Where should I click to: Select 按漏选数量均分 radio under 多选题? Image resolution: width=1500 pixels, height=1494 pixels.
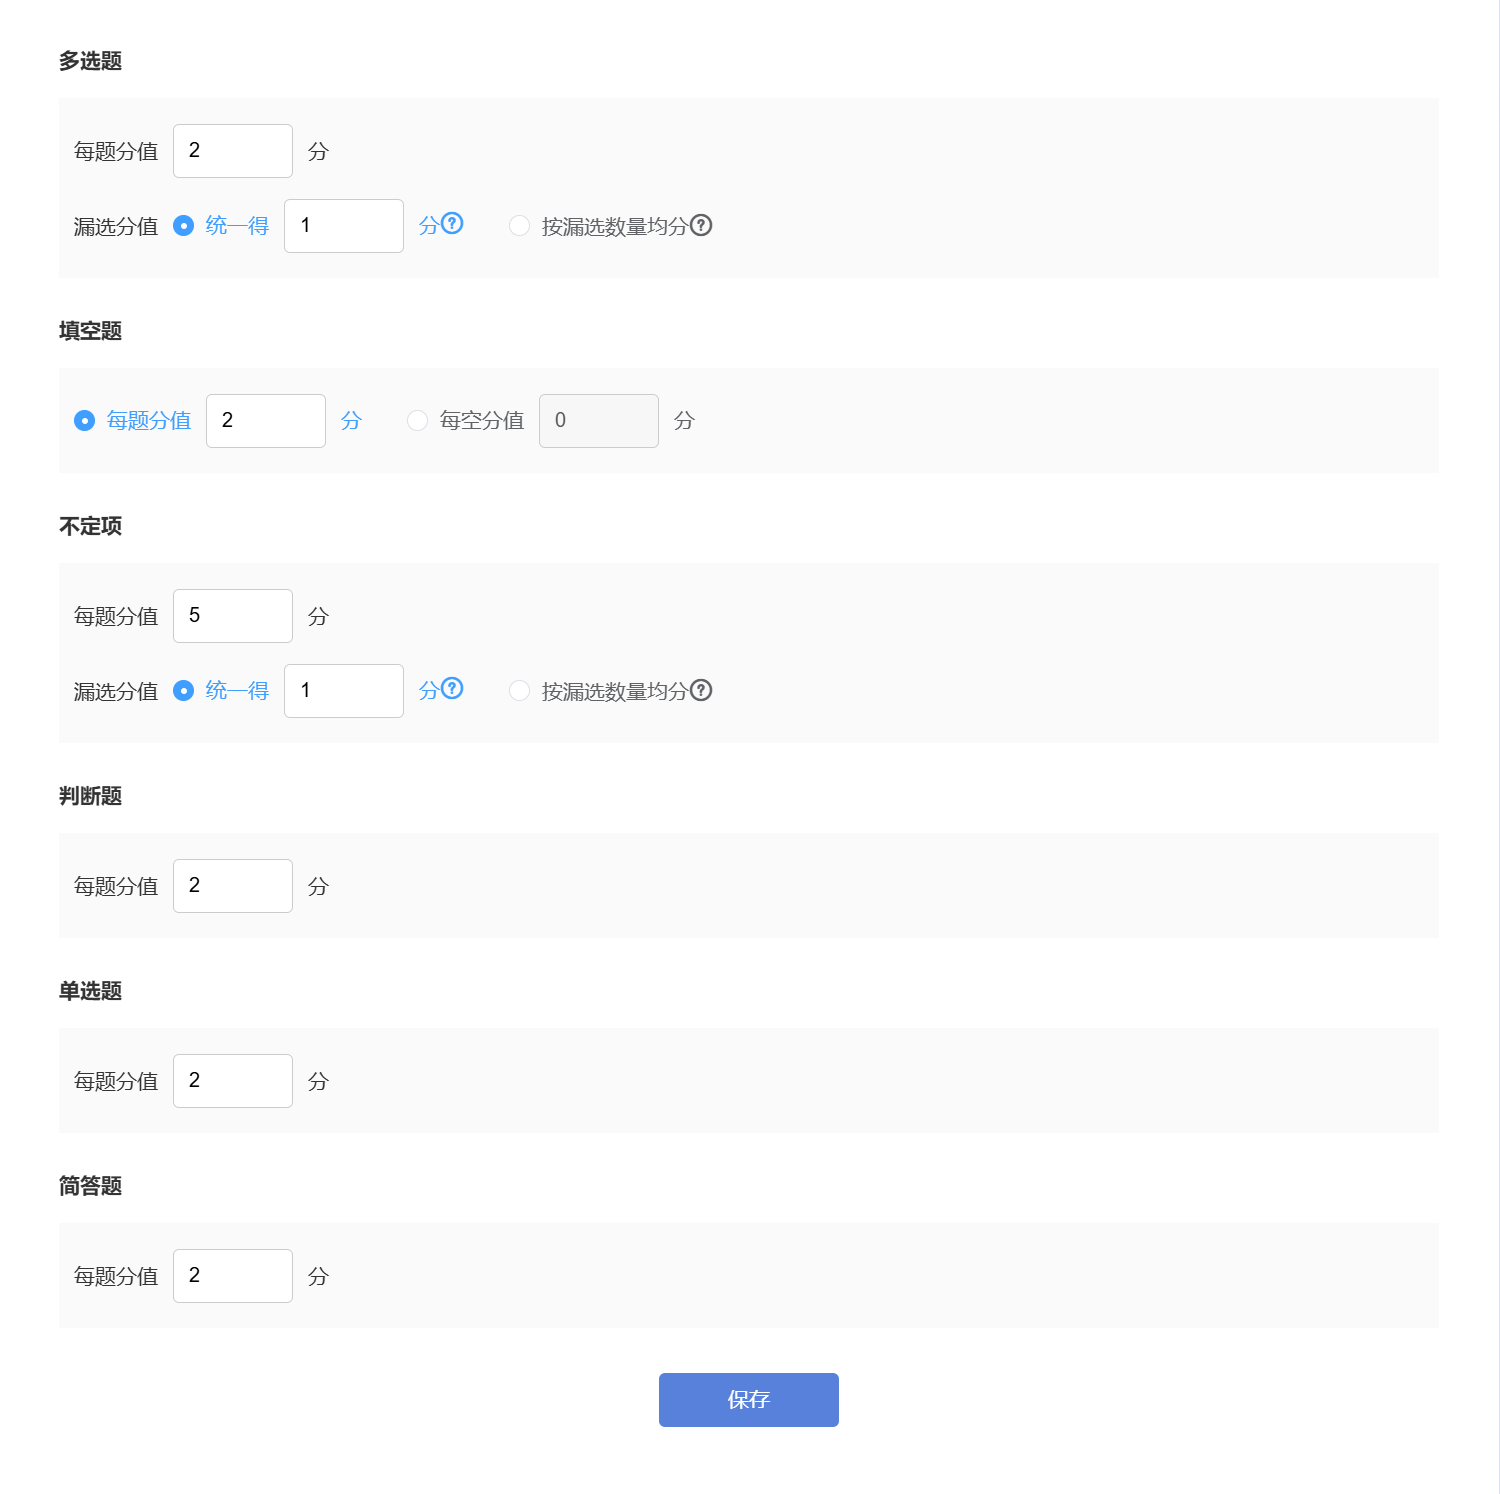[519, 226]
